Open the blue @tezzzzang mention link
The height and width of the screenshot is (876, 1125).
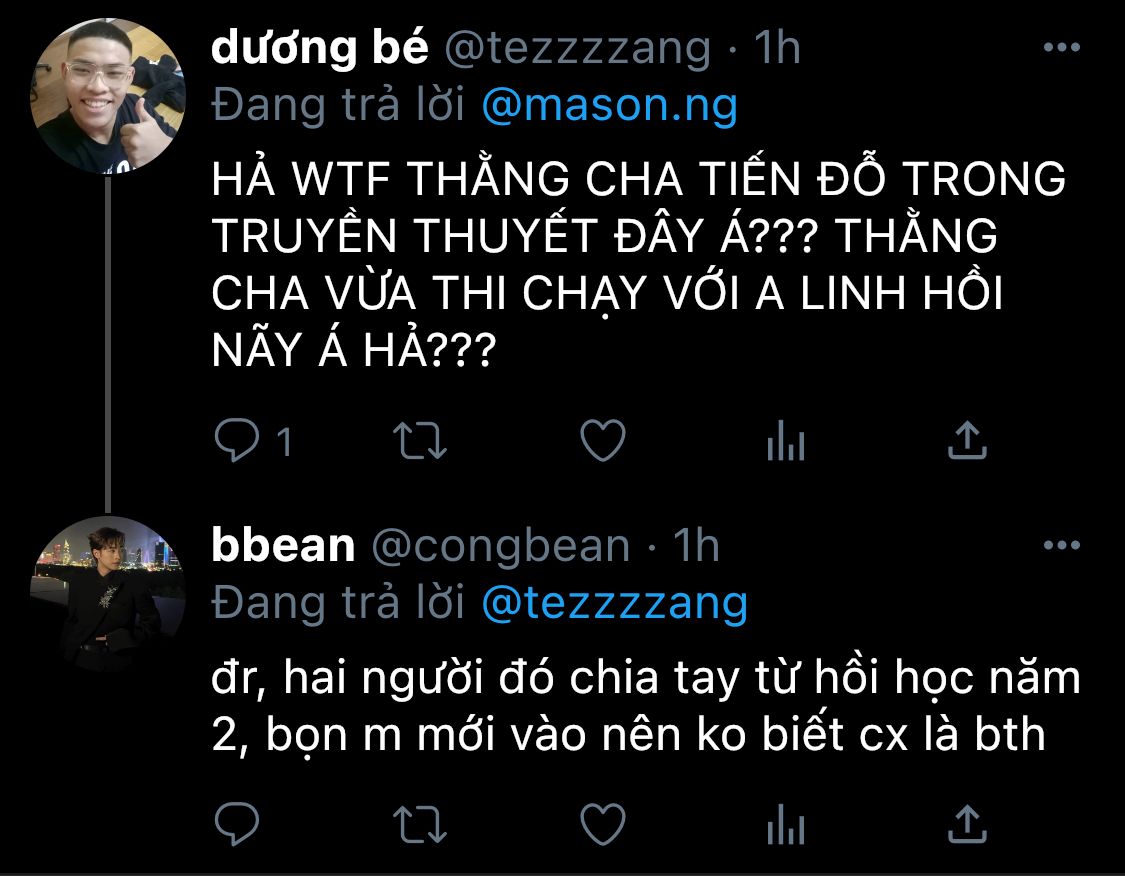coord(615,603)
